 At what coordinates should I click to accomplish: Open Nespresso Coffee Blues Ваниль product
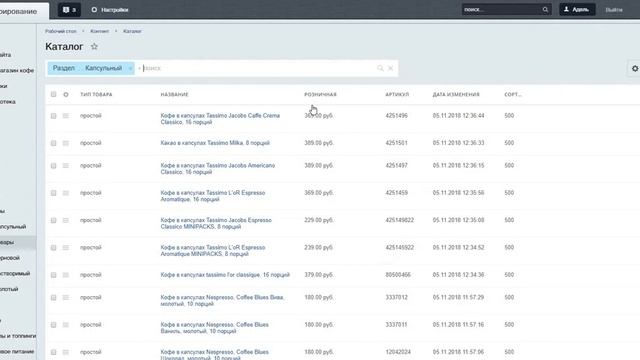[214, 328]
